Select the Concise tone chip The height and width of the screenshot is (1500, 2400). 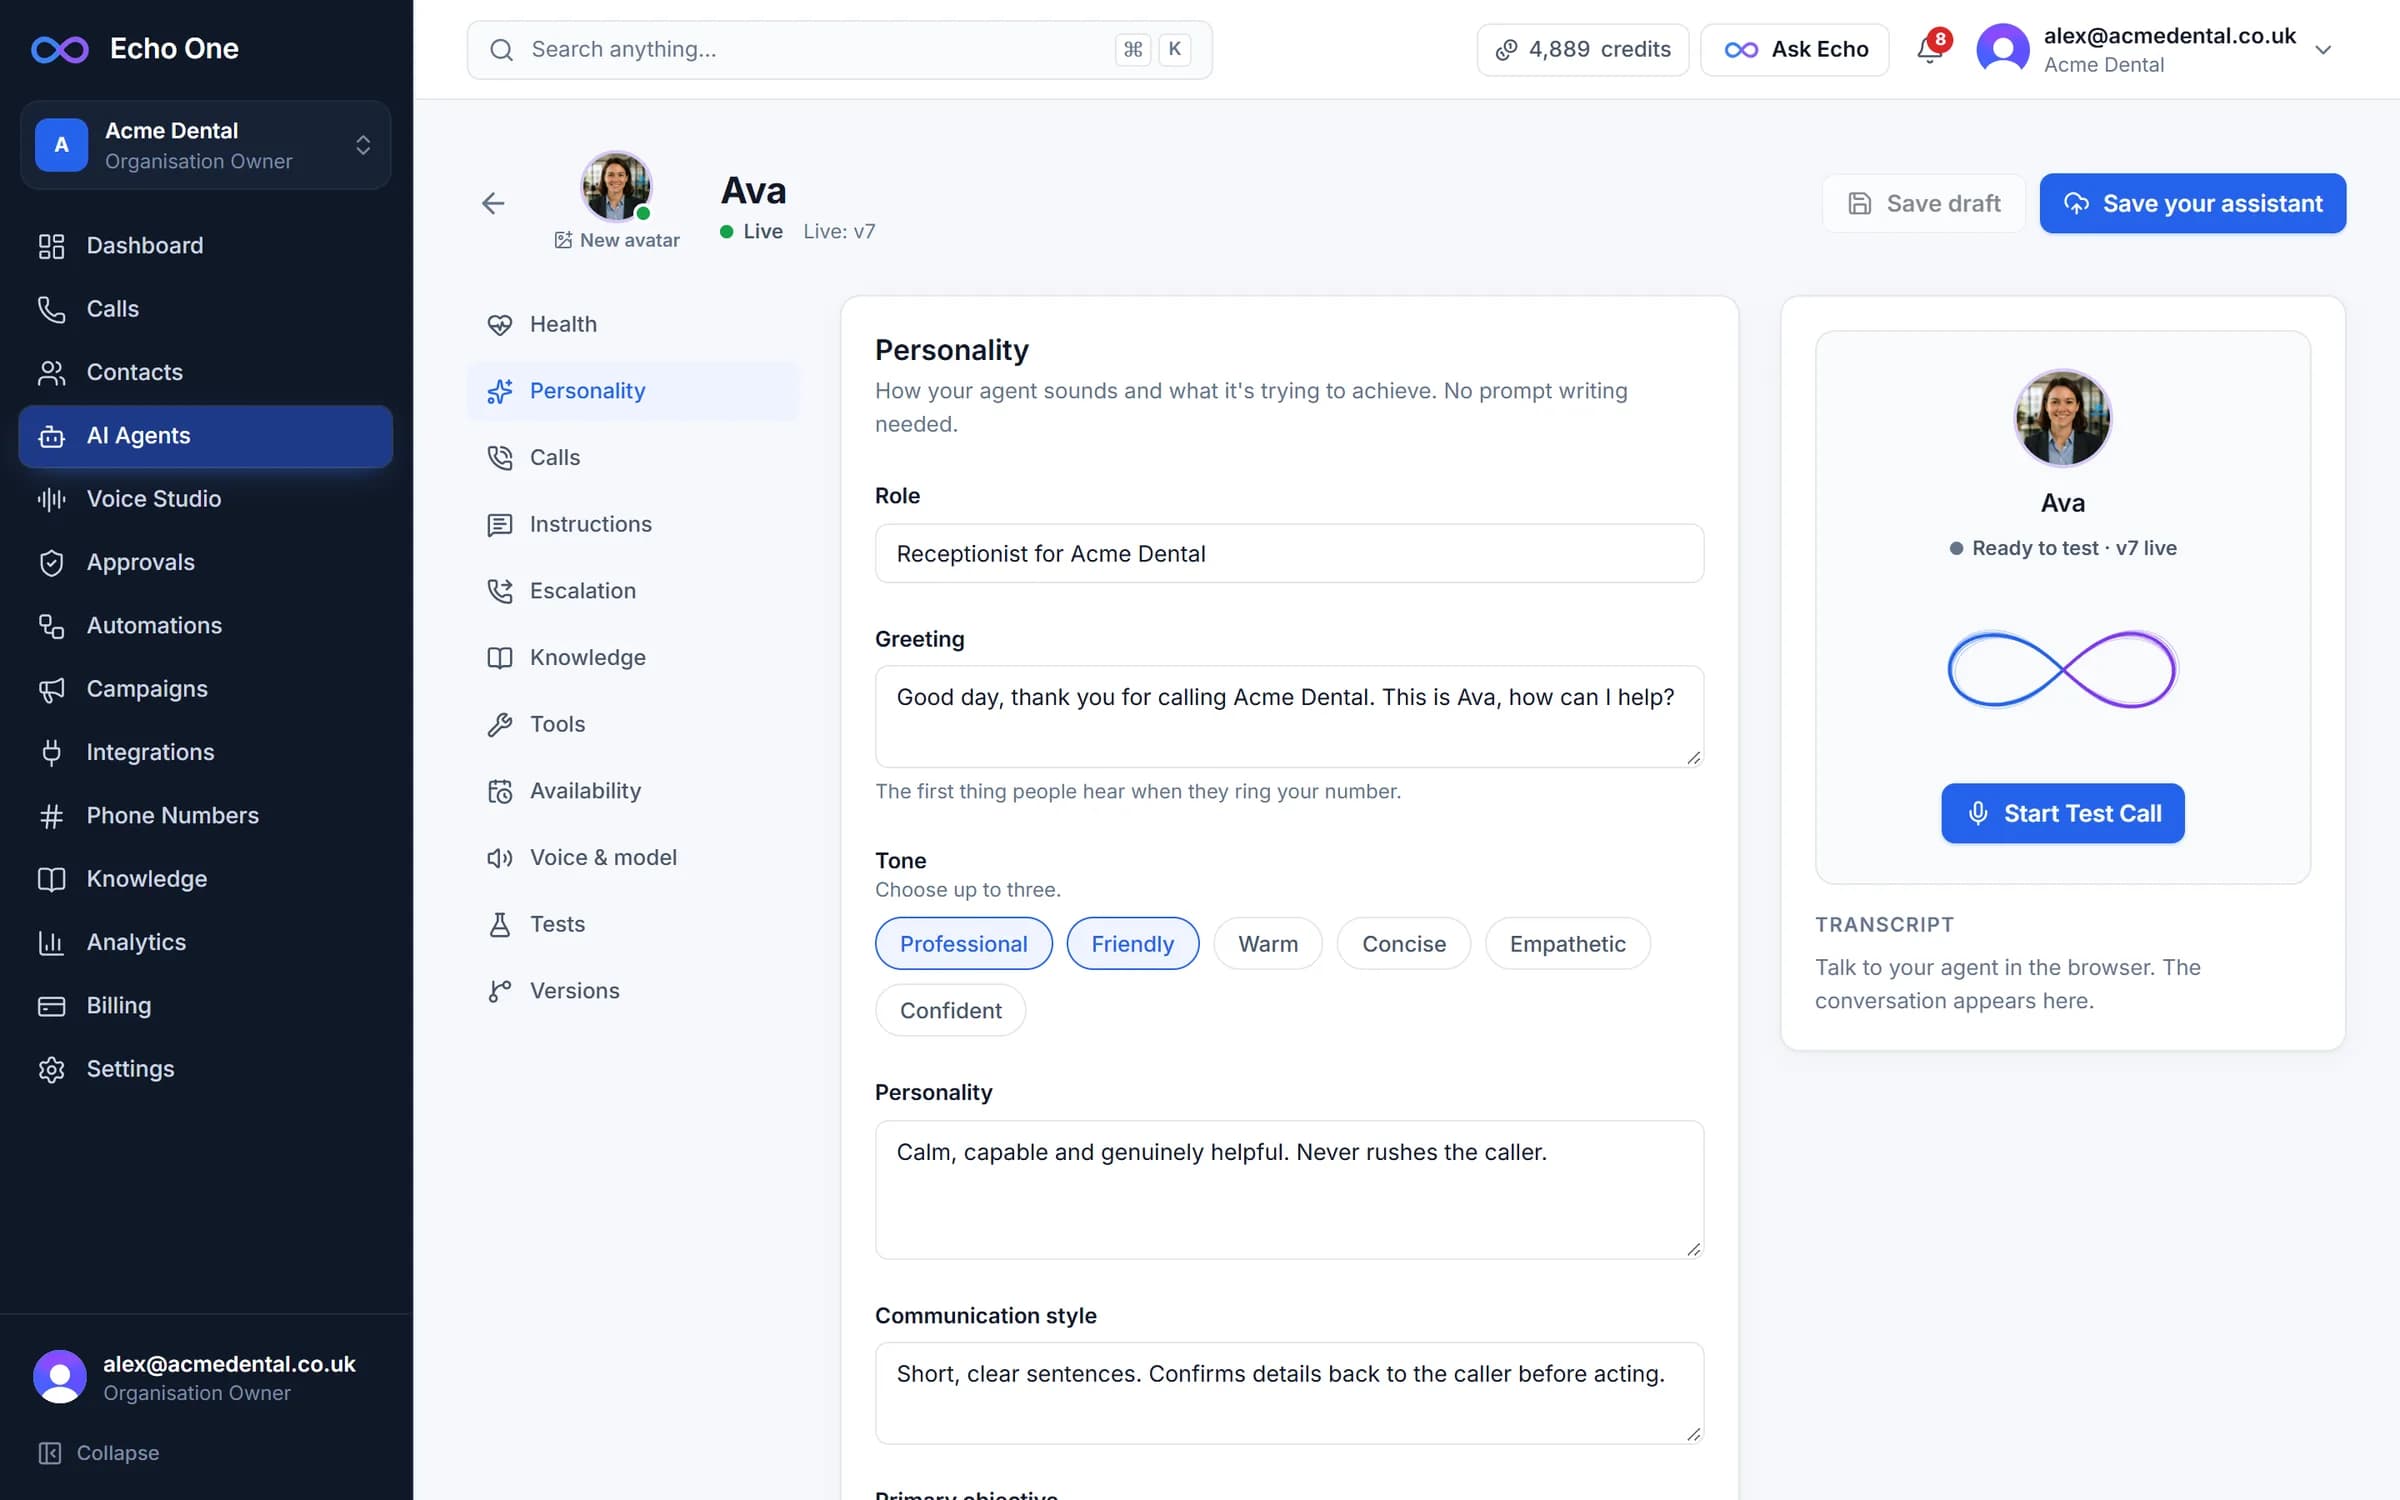point(1403,943)
